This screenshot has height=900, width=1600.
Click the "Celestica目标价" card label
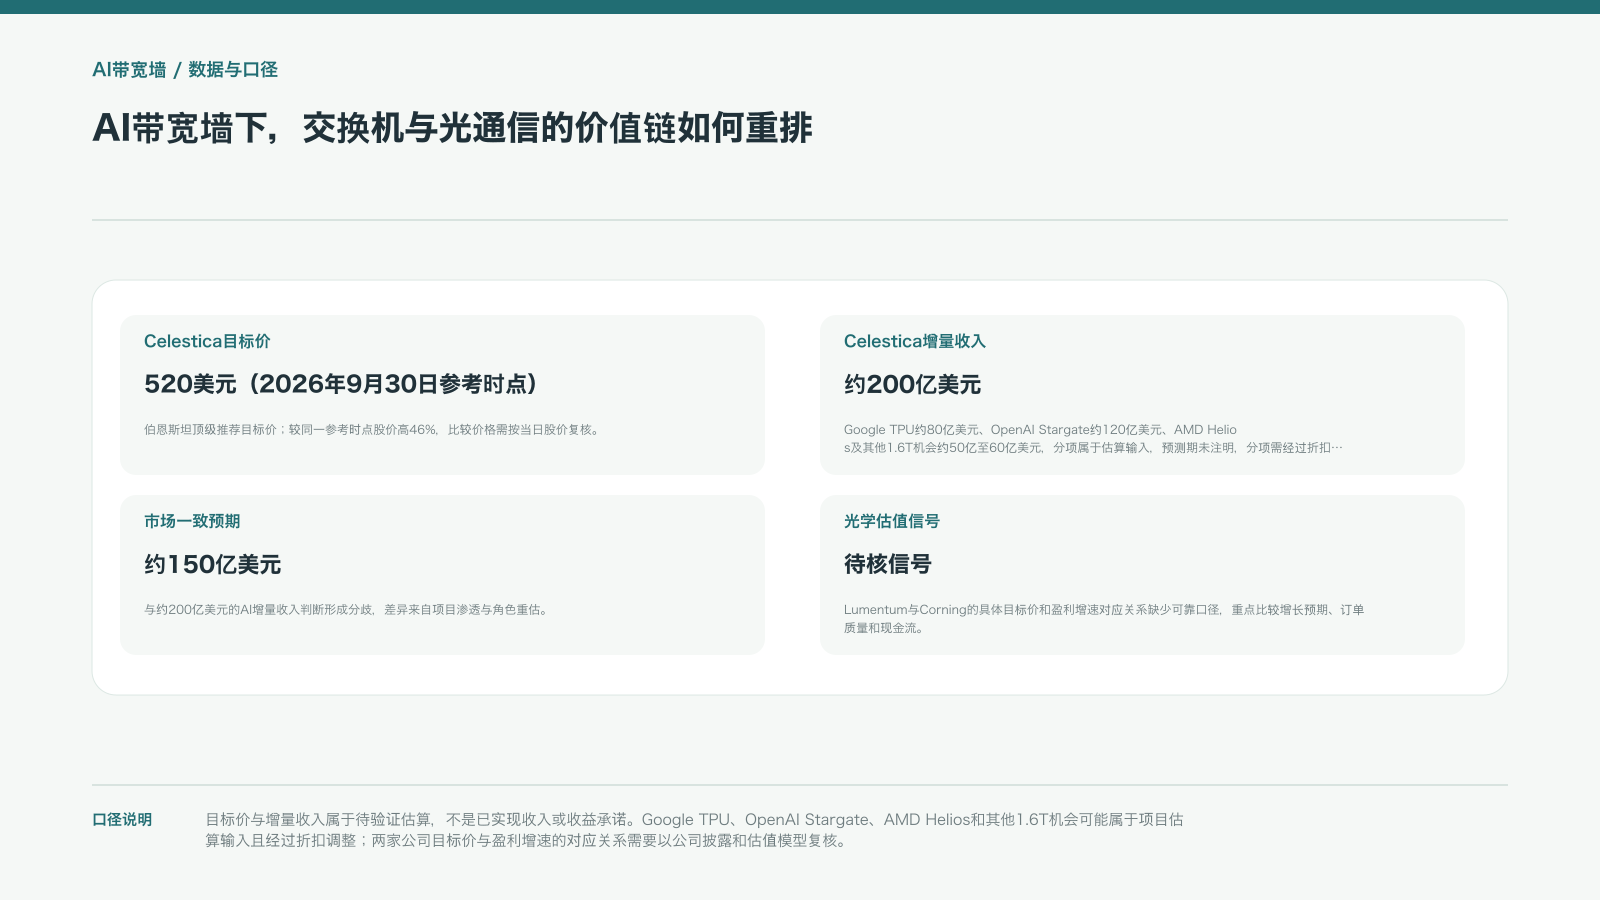(x=207, y=341)
